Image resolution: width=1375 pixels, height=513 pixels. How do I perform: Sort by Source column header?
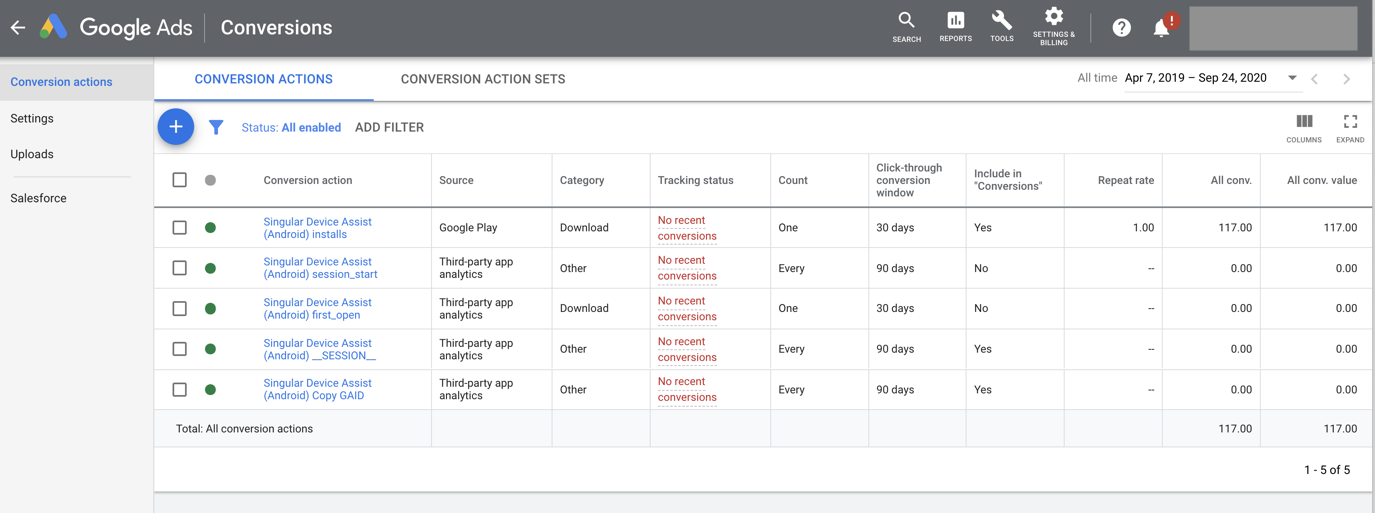456,181
